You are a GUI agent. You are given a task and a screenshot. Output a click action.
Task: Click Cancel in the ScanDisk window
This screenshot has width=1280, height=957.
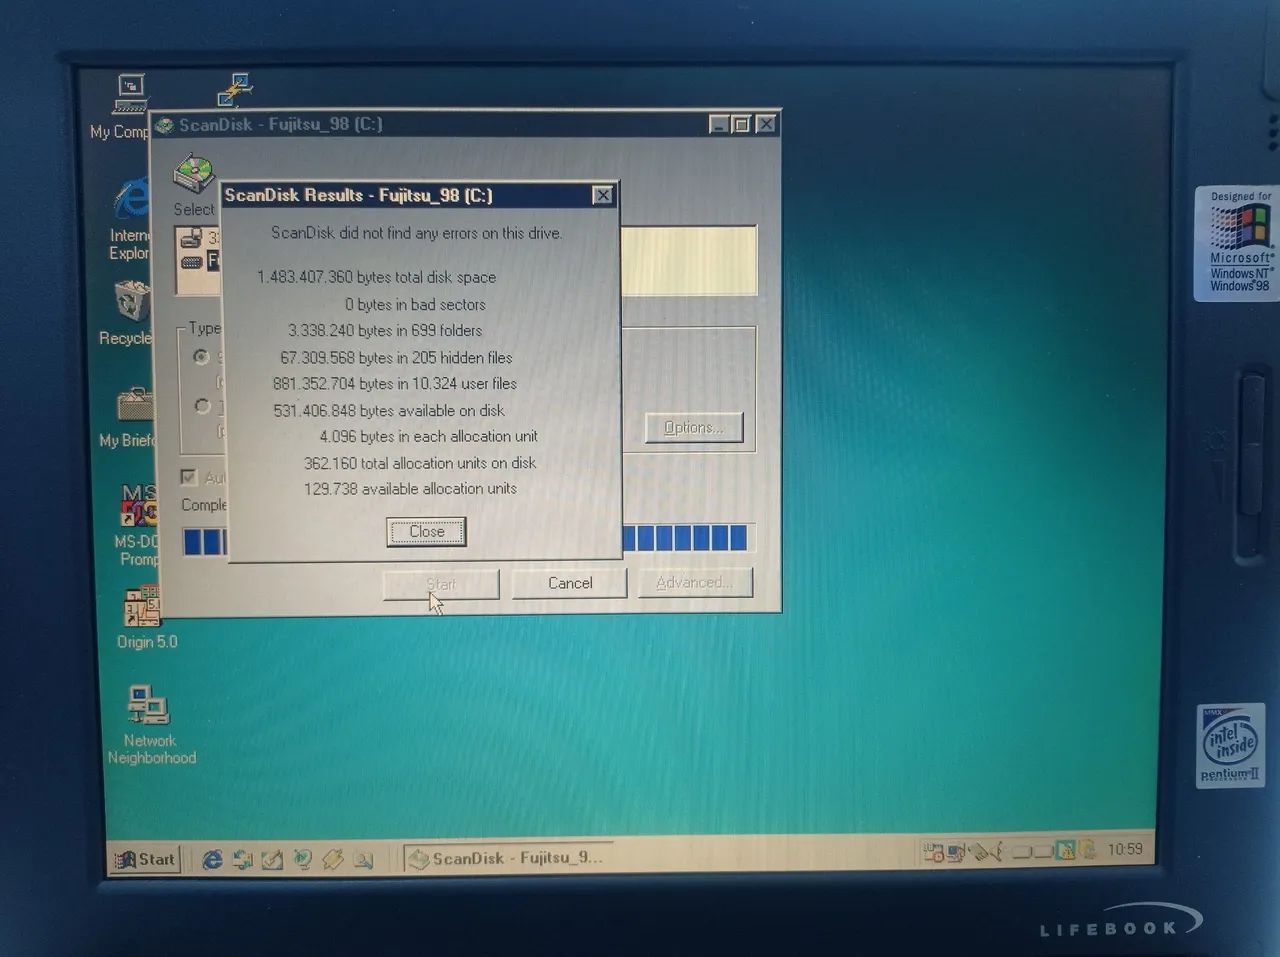[x=570, y=583]
